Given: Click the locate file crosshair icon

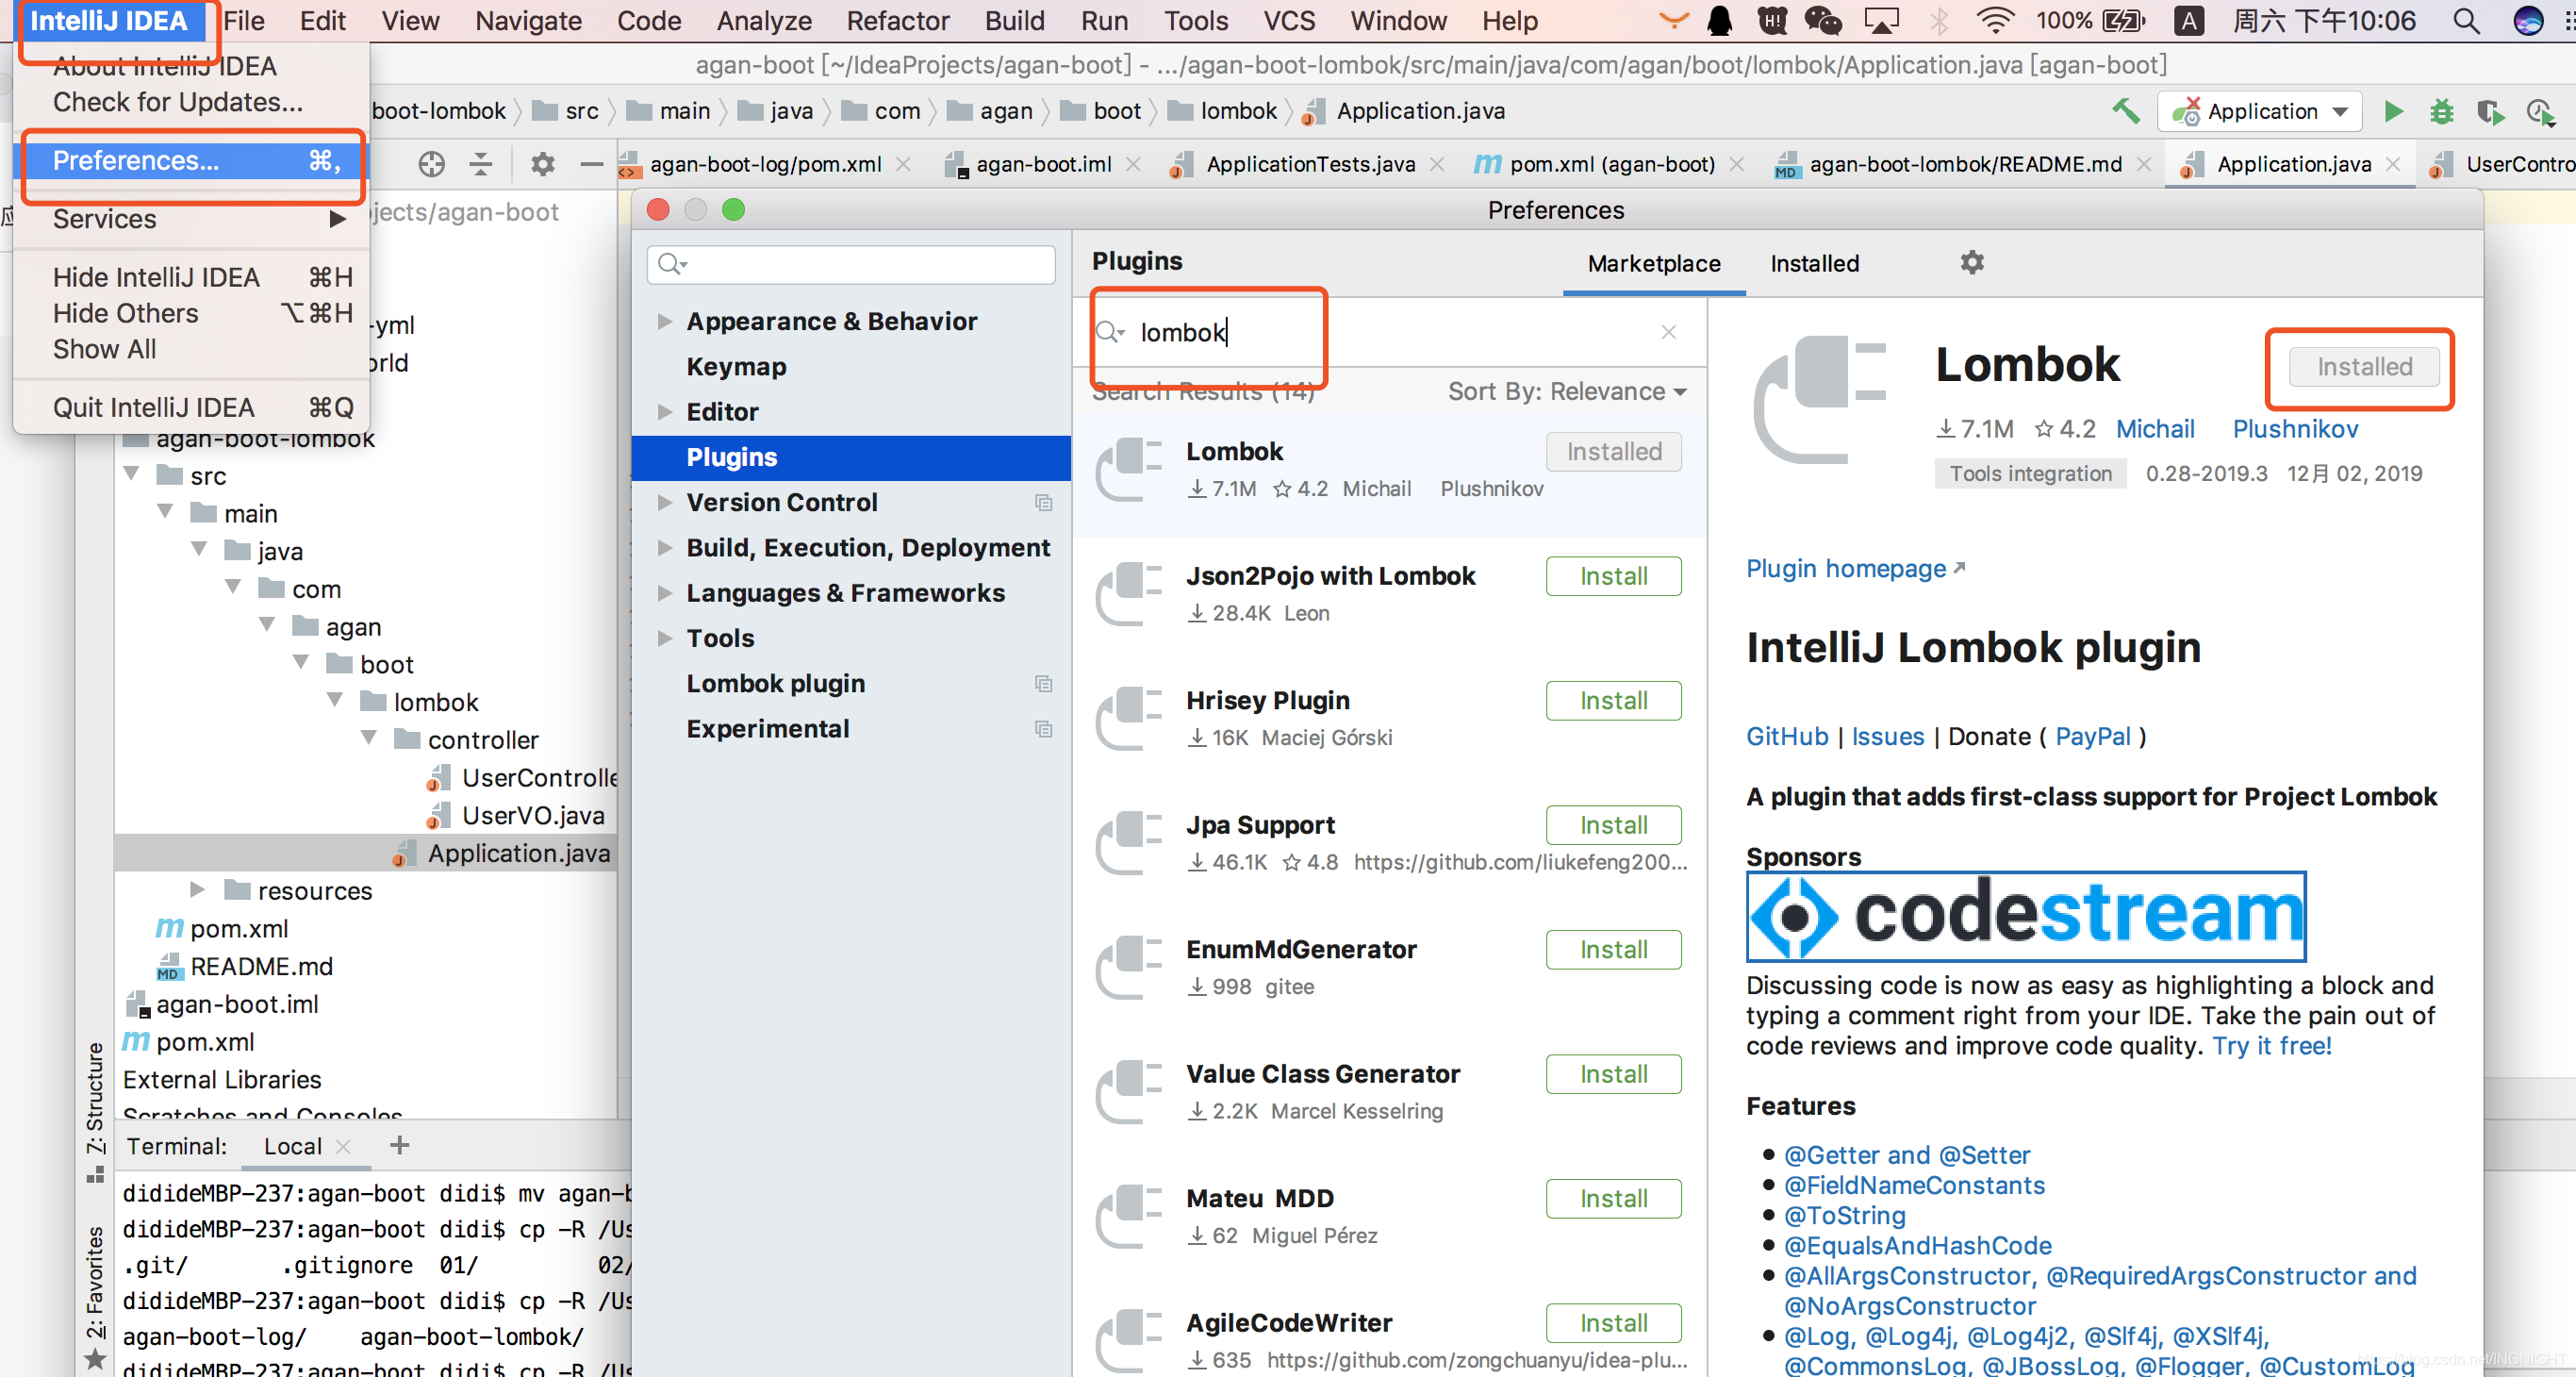Looking at the screenshot, I should click(431, 164).
